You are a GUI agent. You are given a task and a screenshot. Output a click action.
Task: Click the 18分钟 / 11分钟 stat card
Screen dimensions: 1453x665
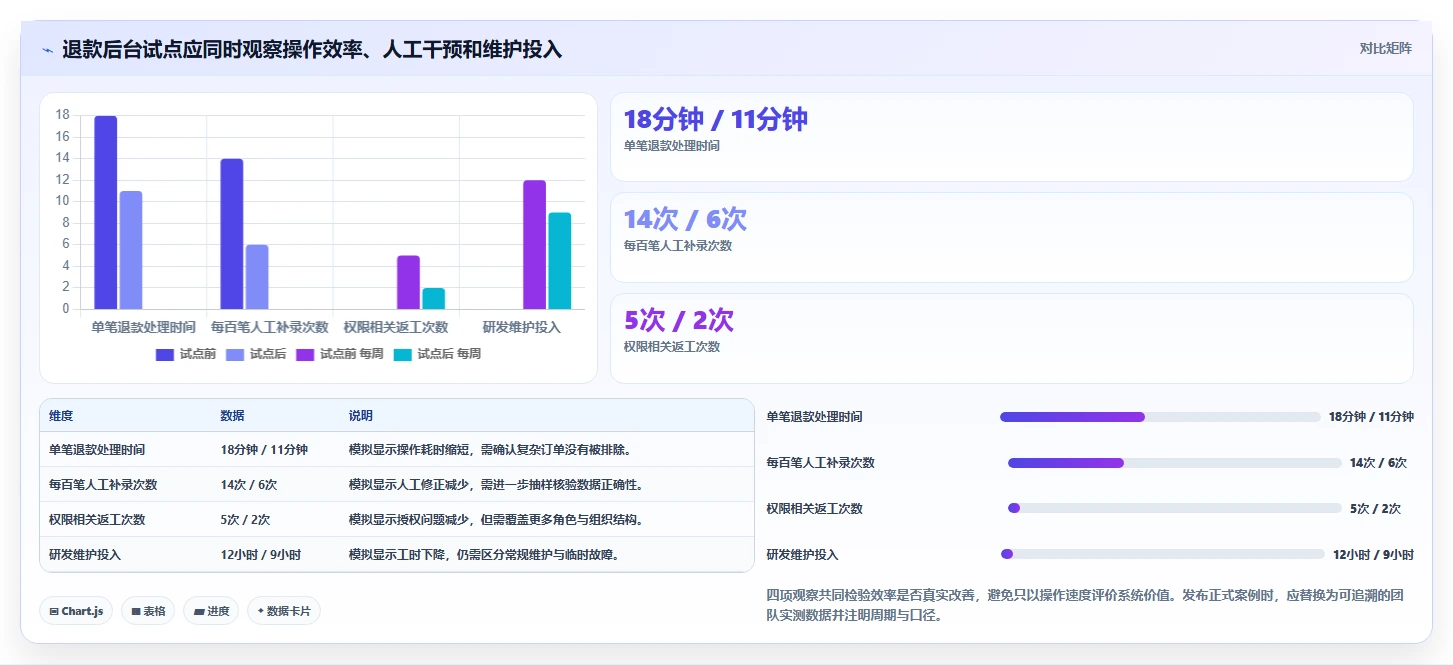(1011, 137)
